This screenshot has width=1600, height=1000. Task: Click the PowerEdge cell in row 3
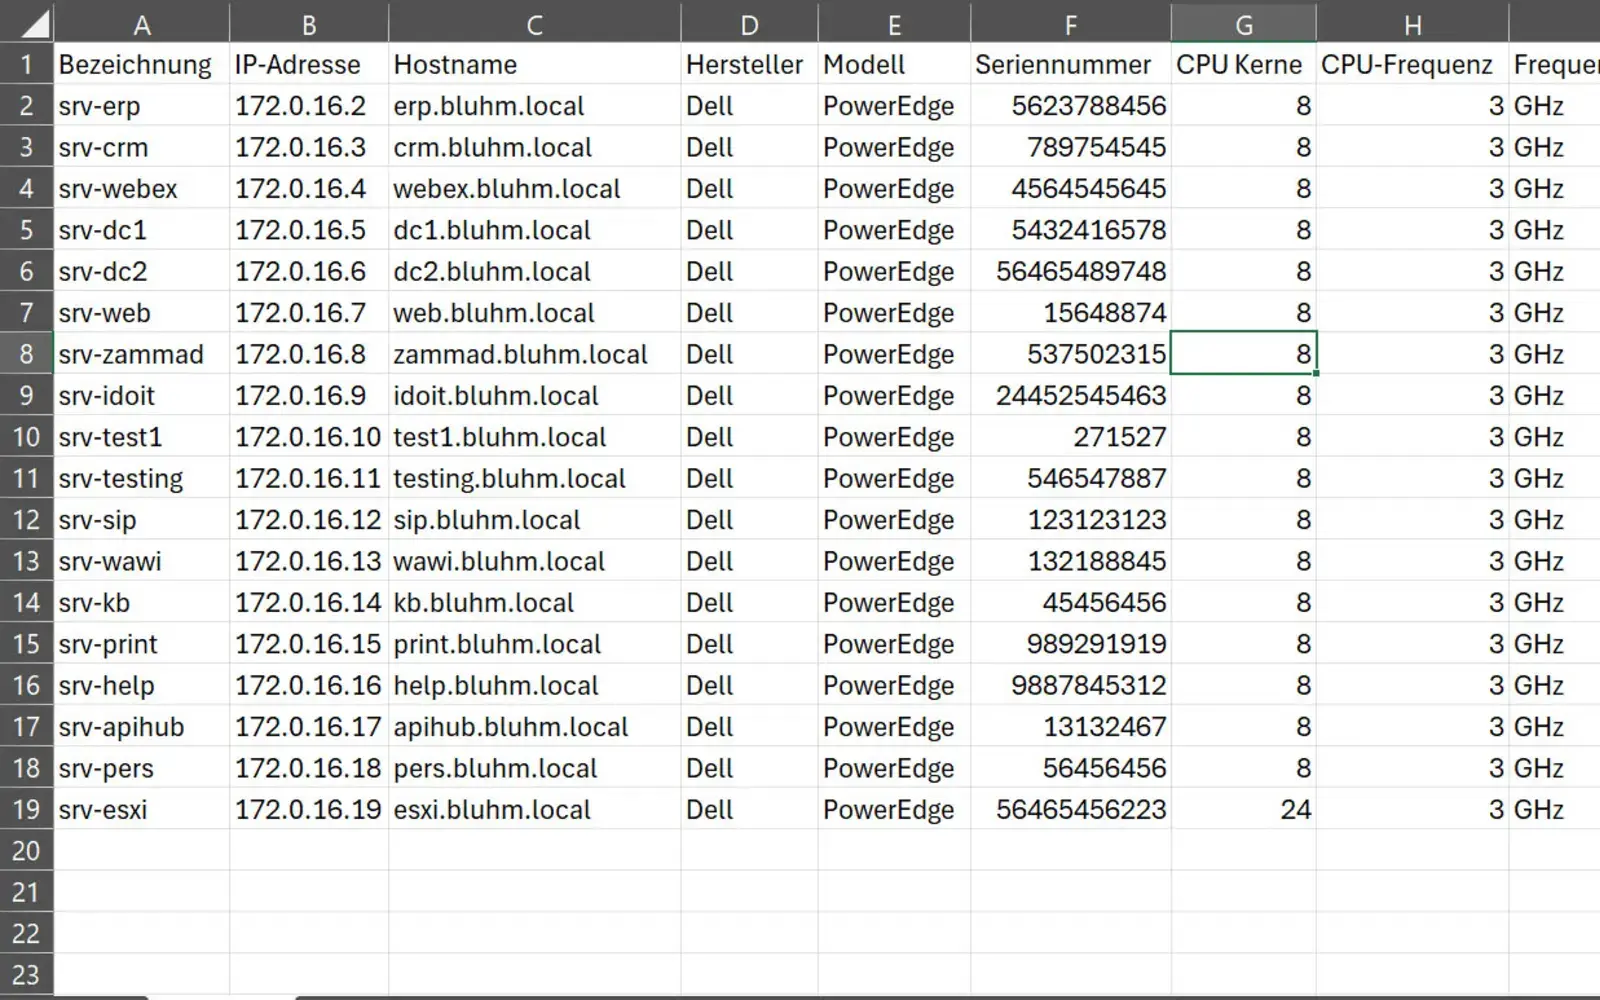coord(888,147)
